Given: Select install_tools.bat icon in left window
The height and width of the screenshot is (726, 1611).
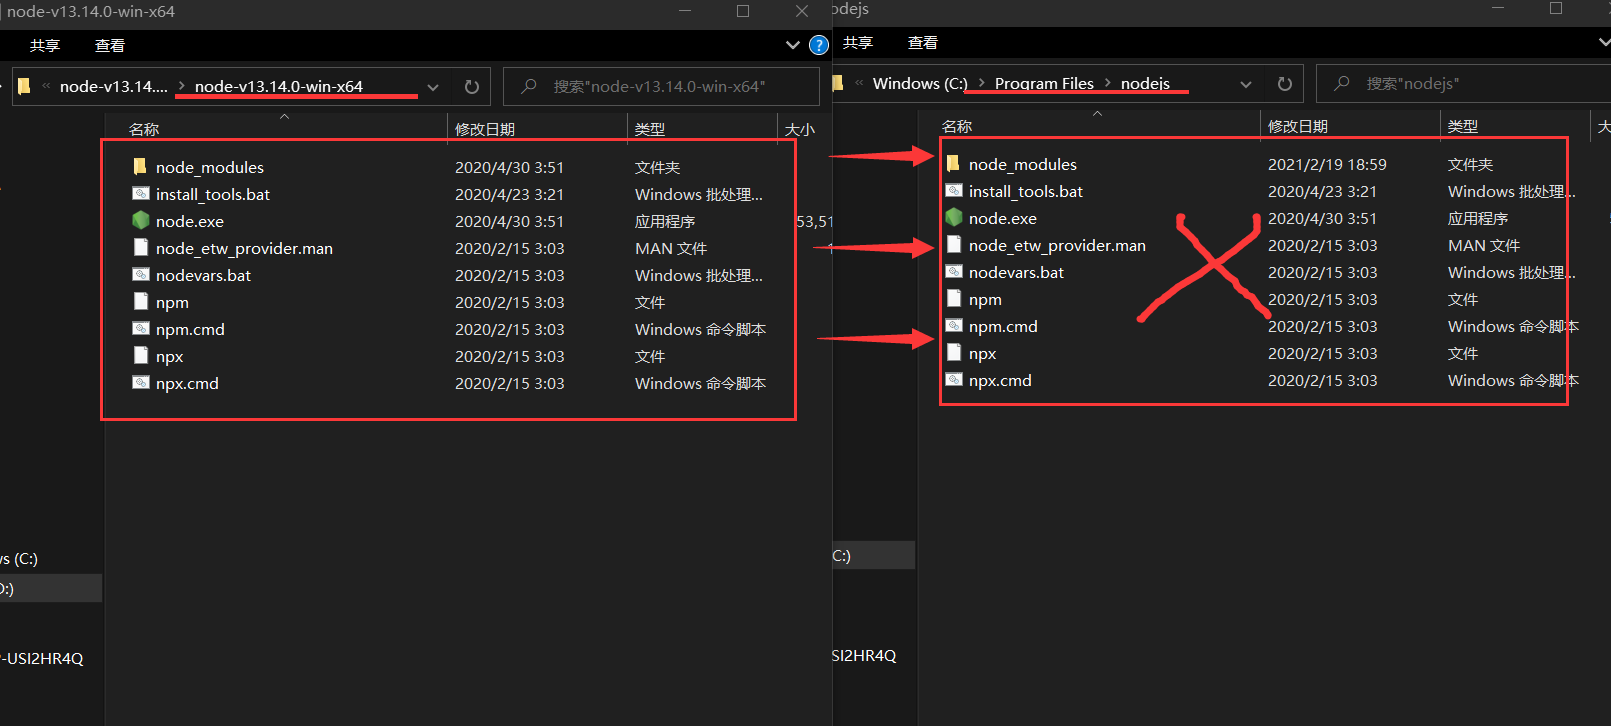Looking at the screenshot, I should coord(140,194).
